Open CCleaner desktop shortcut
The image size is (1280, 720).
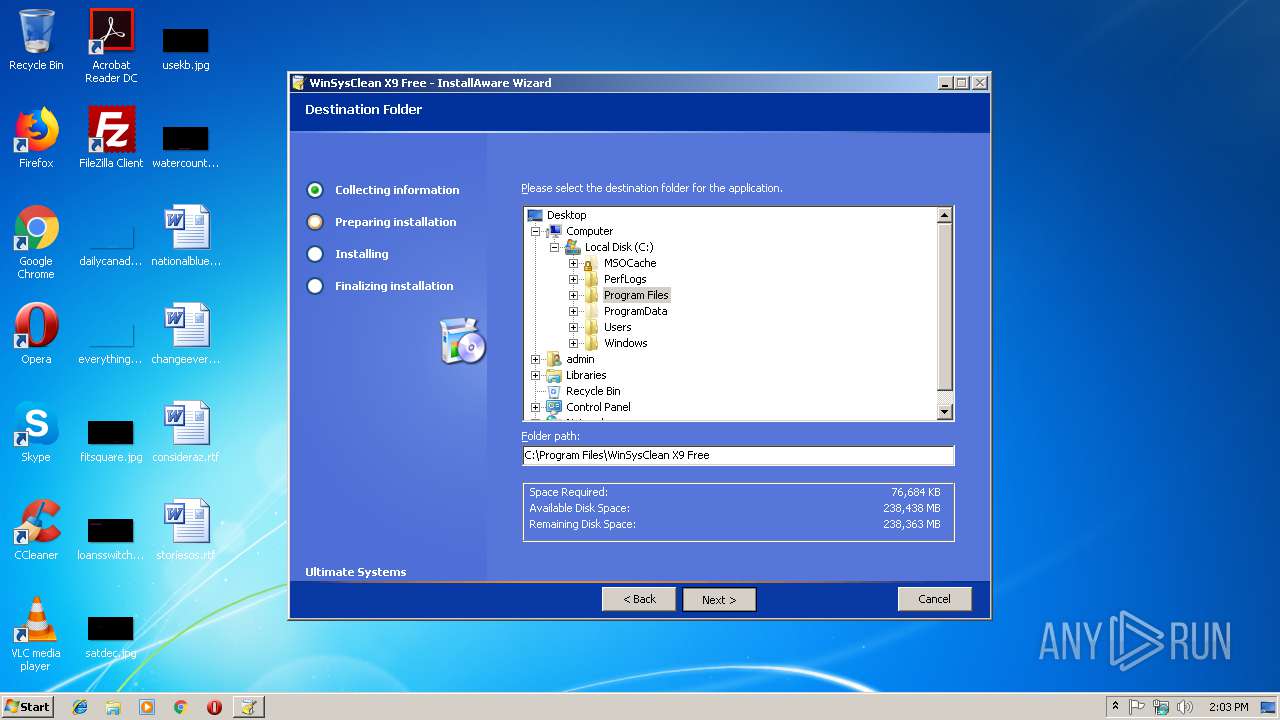coord(36,530)
